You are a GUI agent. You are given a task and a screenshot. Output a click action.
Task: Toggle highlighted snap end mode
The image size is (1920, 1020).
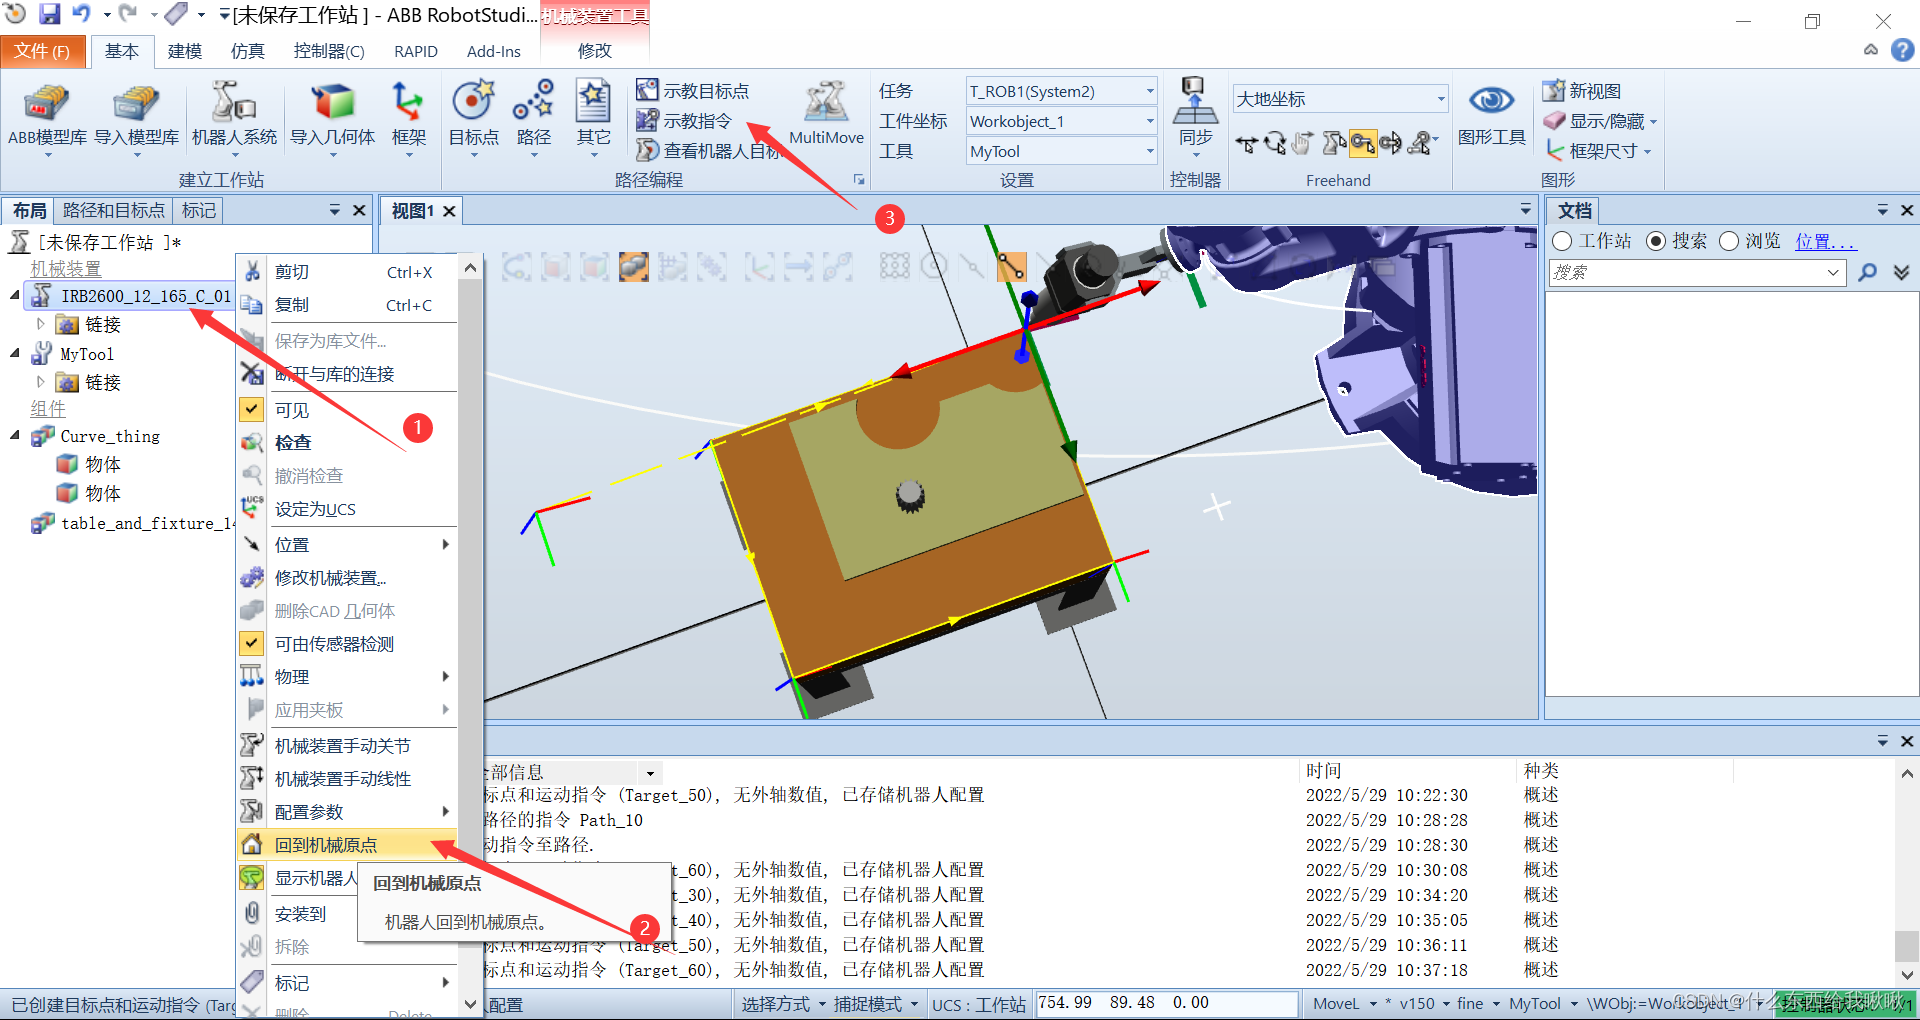1011,266
